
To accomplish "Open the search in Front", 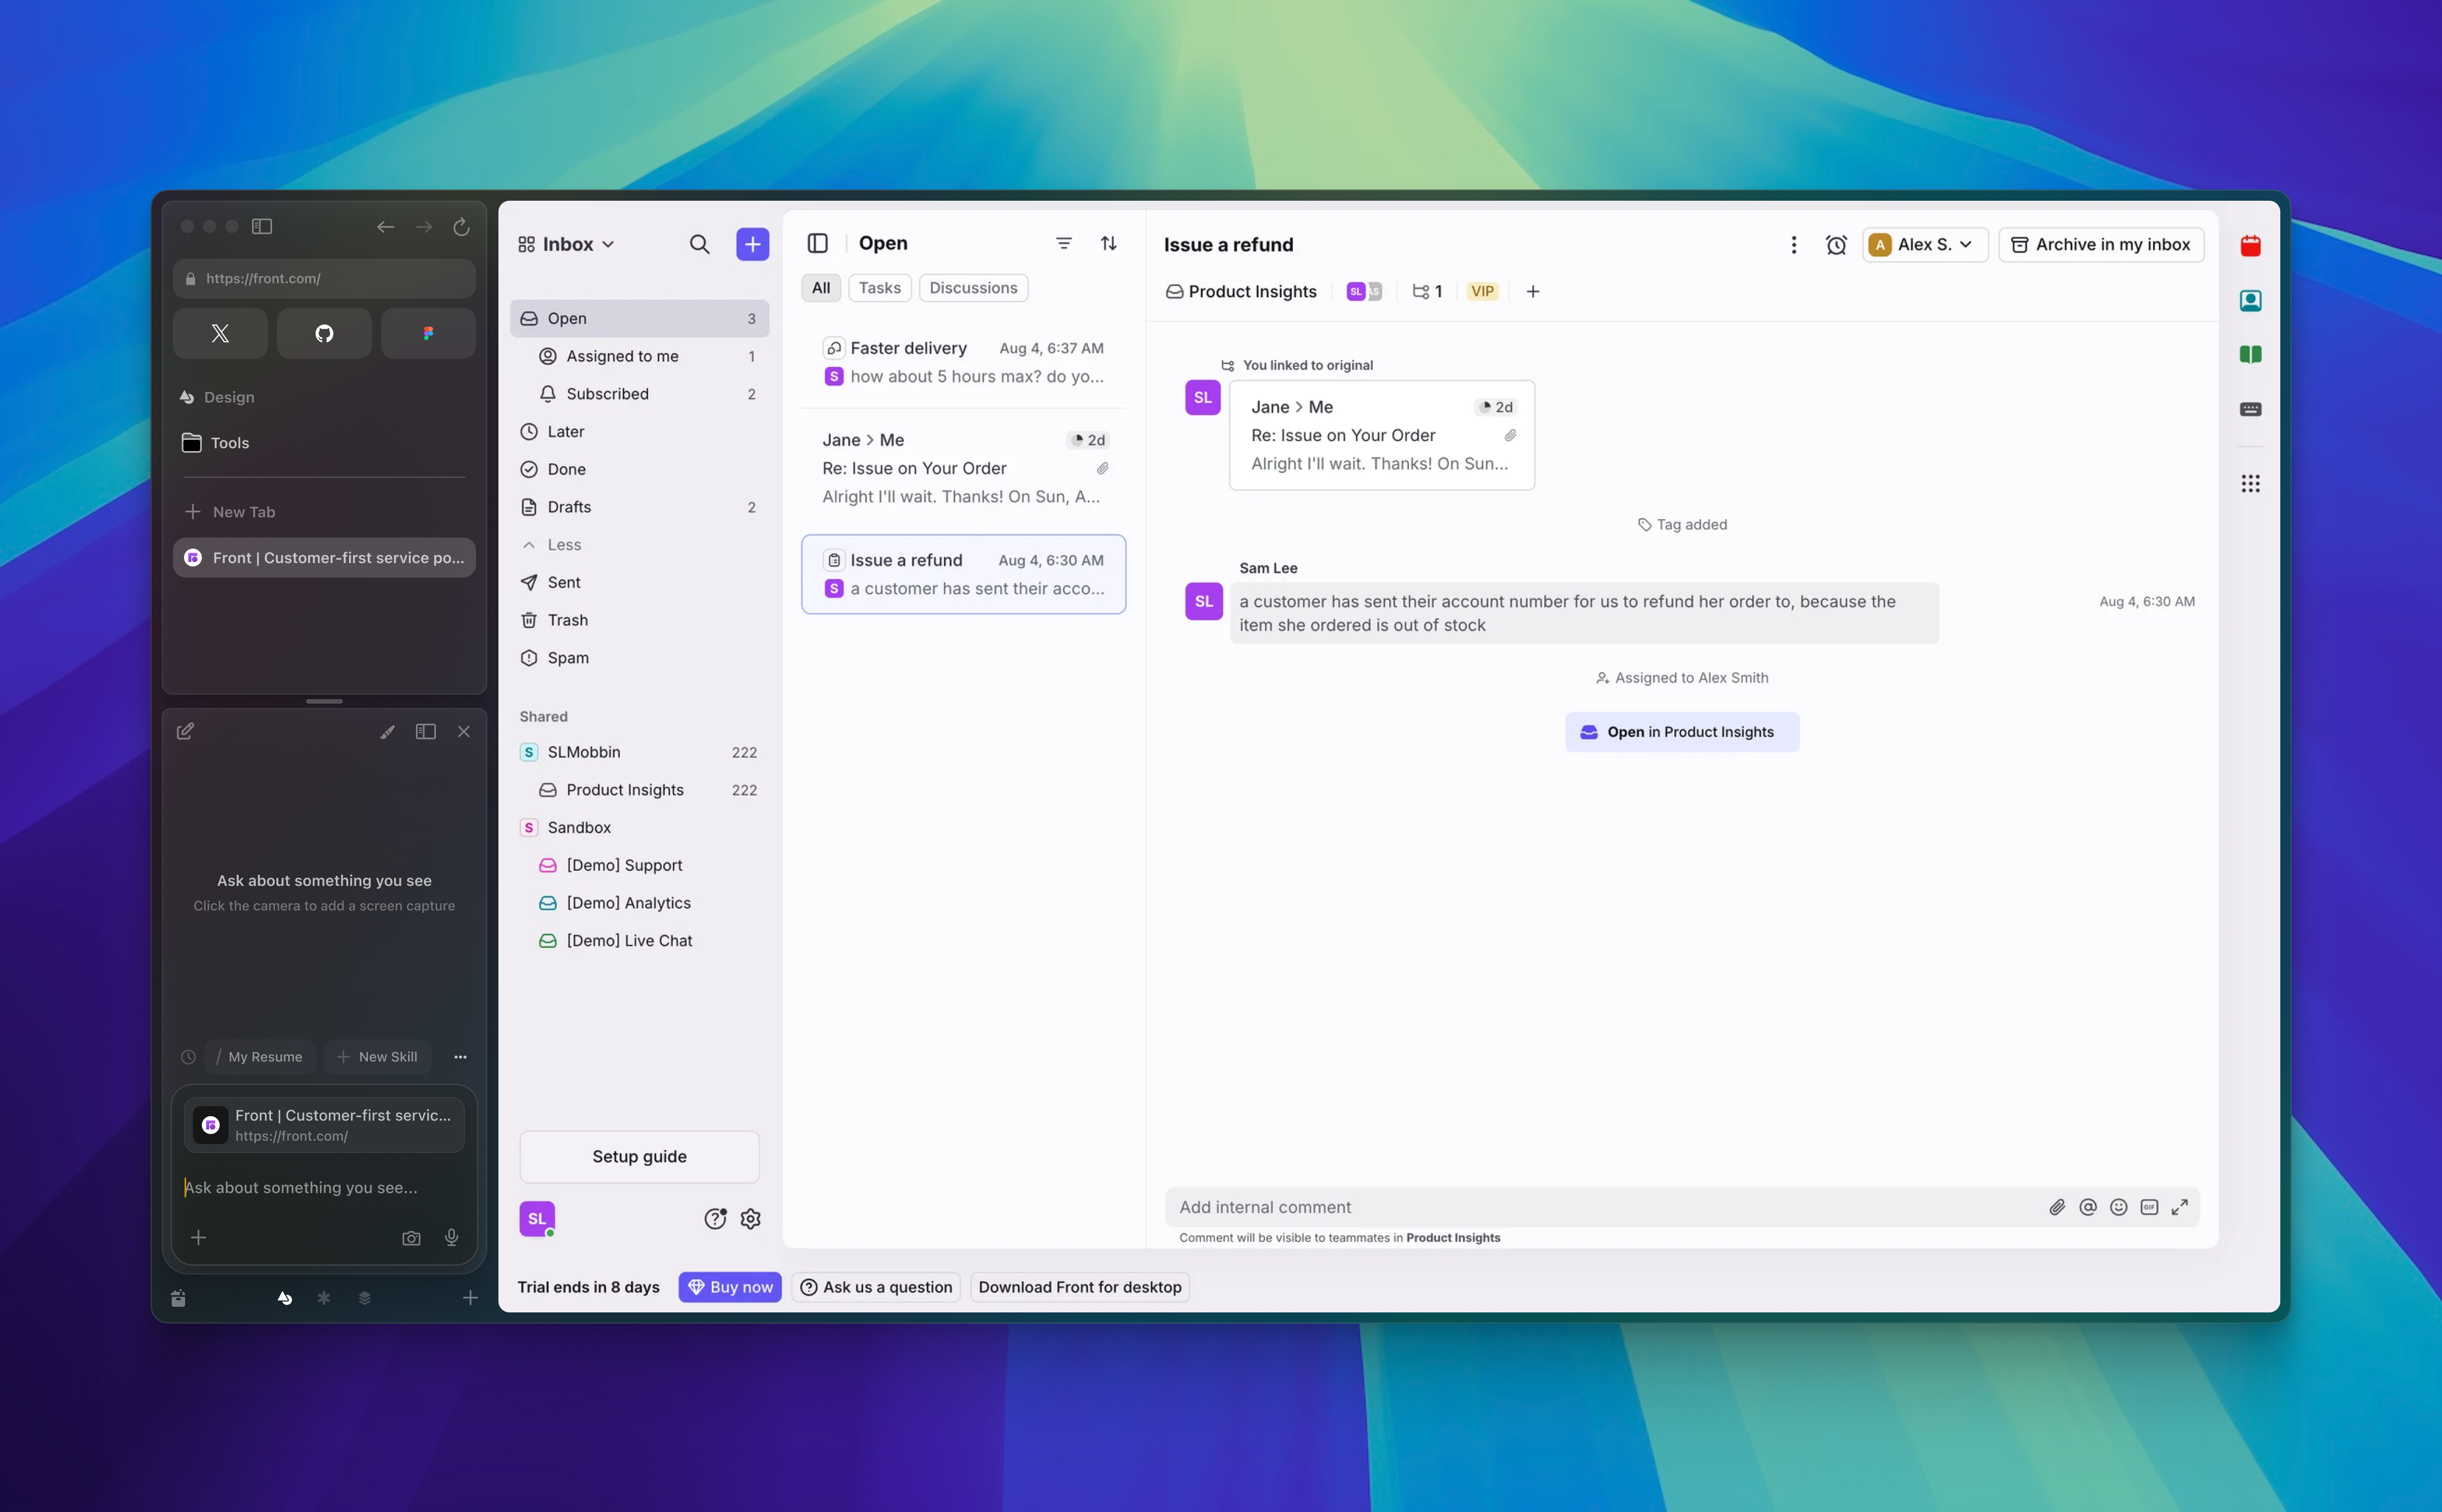I will point(699,244).
